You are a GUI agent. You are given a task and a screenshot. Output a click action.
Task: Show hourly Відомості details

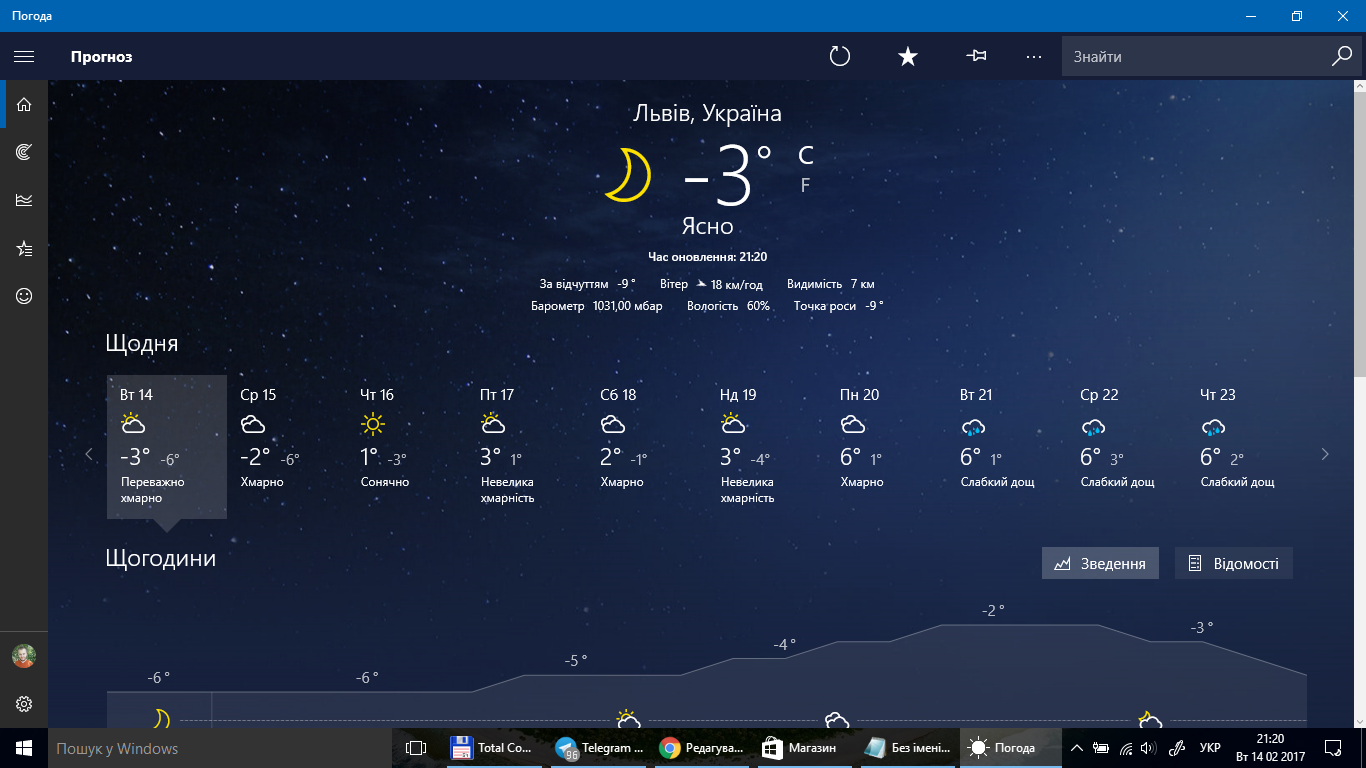coord(1233,563)
